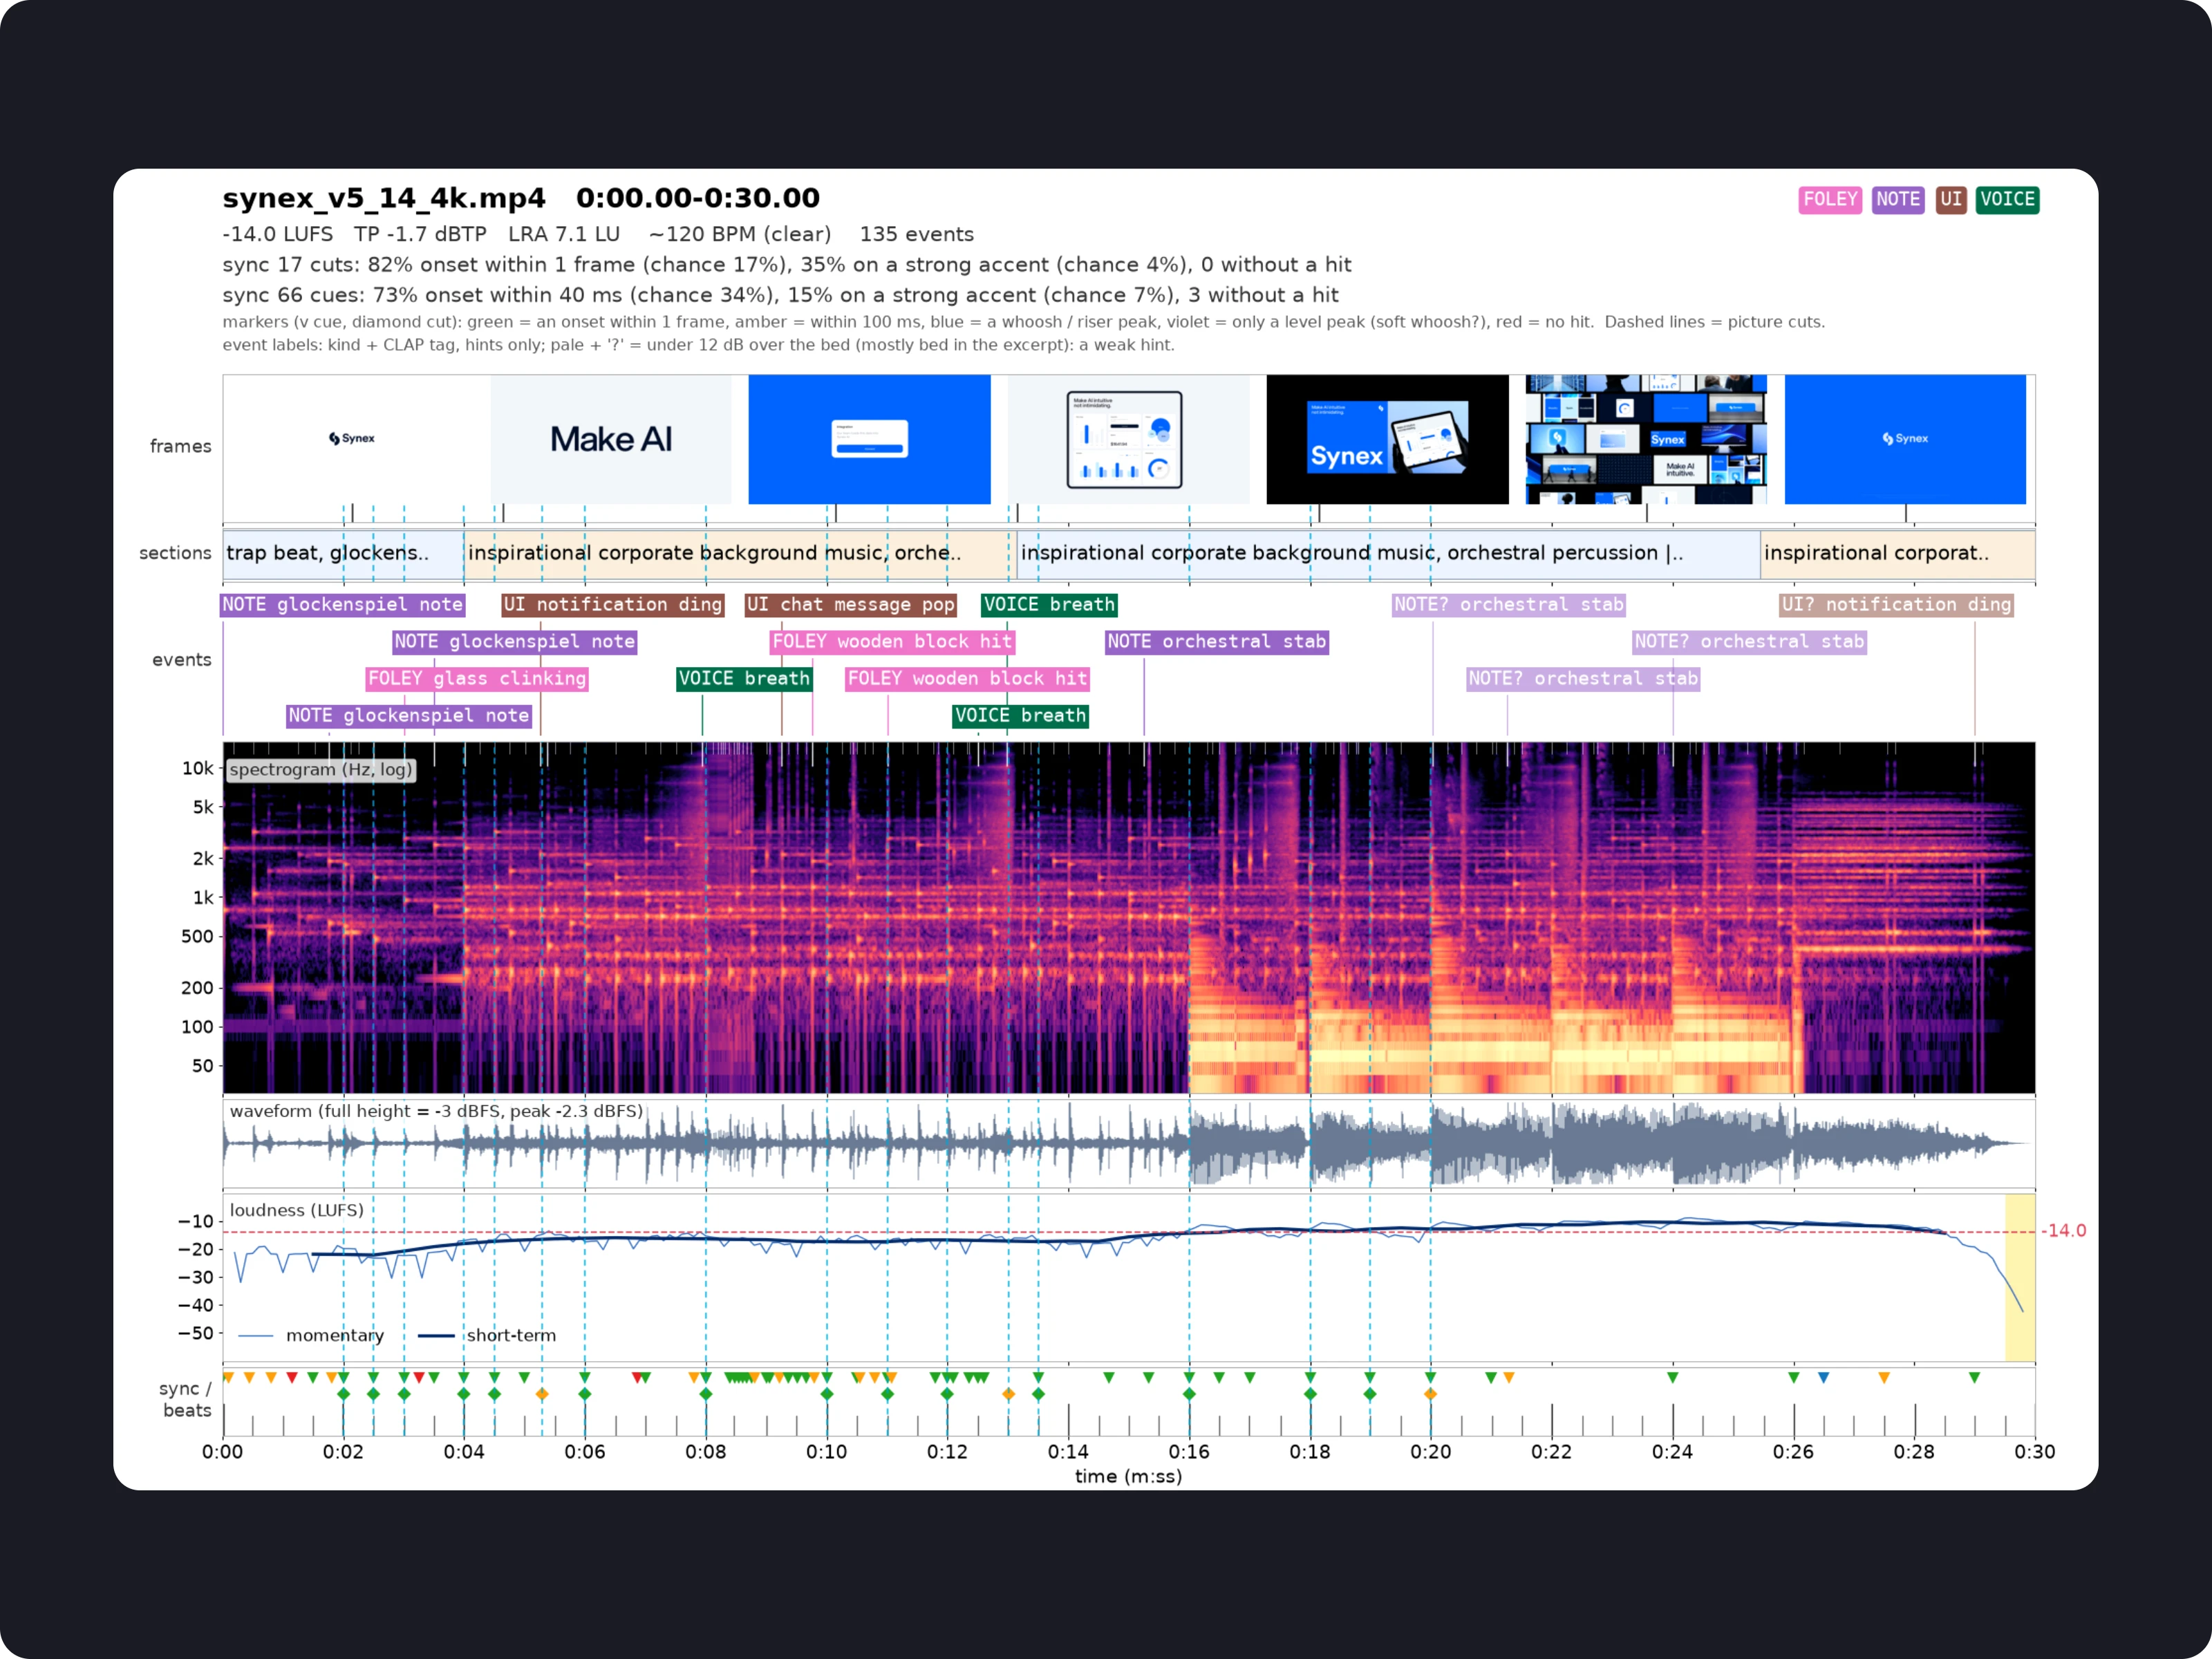Click the 'UI notification ding' event label

tap(613, 604)
